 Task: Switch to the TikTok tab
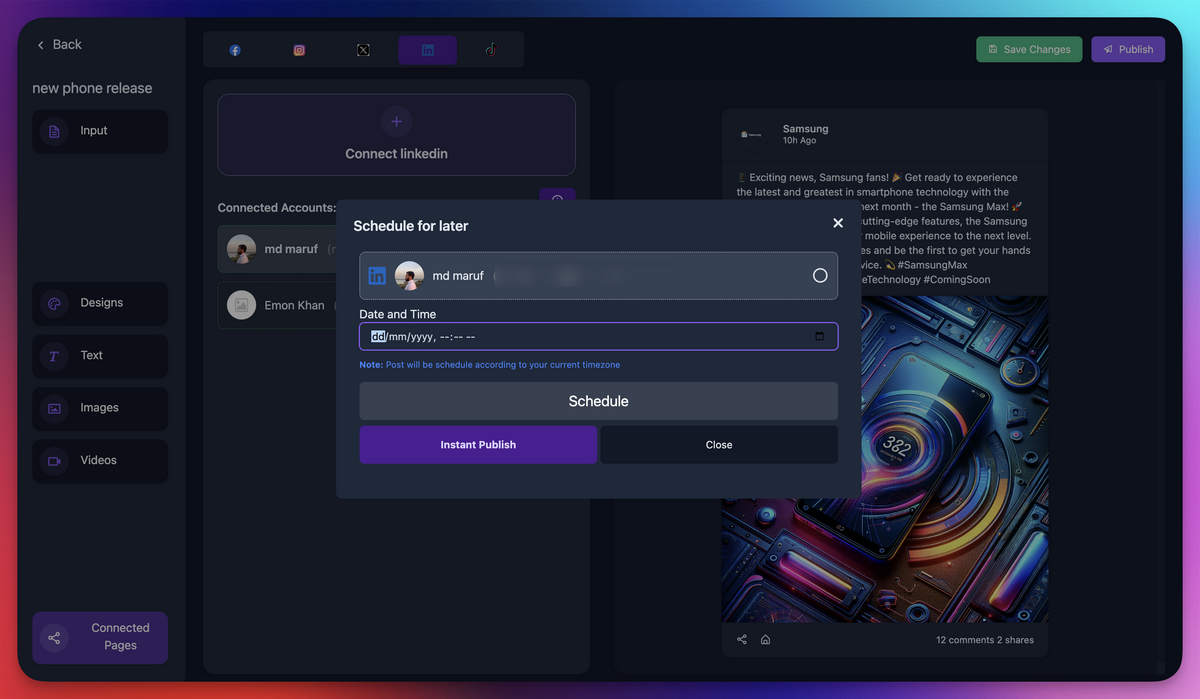point(491,50)
